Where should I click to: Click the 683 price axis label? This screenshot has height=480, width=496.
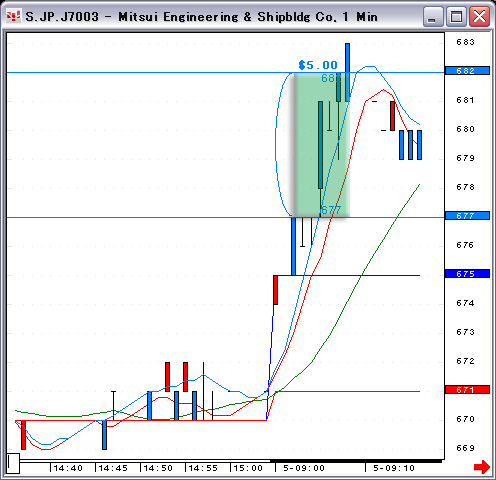465,42
